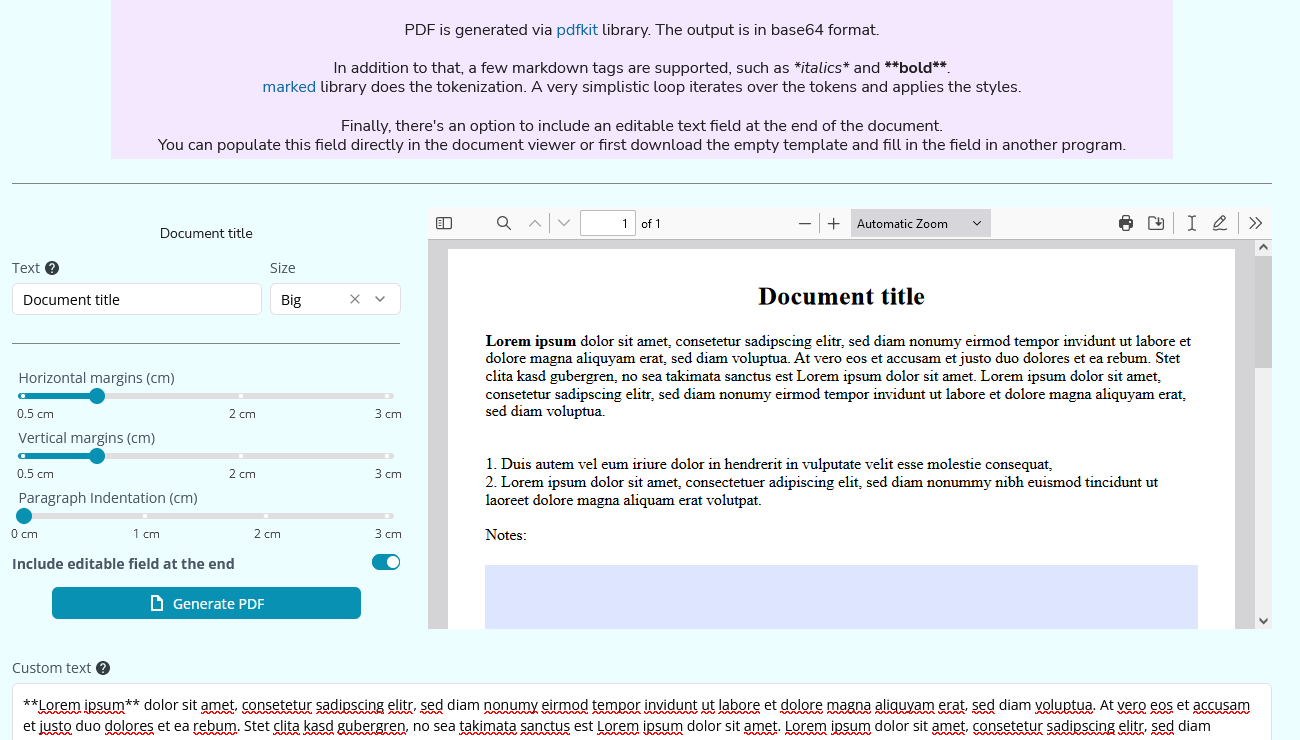Open PDF viewer tools chevron menu
The height and width of the screenshot is (740, 1300).
[1256, 223]
